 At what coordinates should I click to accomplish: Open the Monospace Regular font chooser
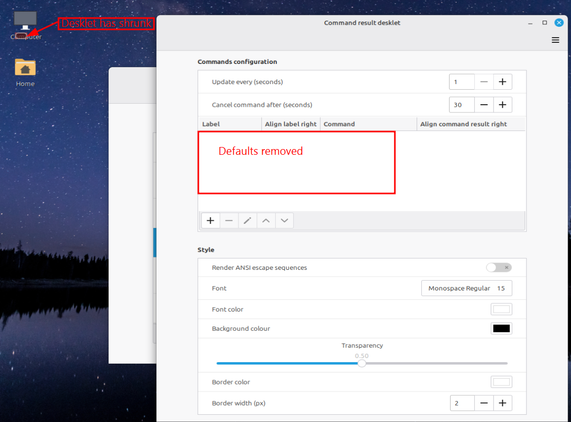466,288
